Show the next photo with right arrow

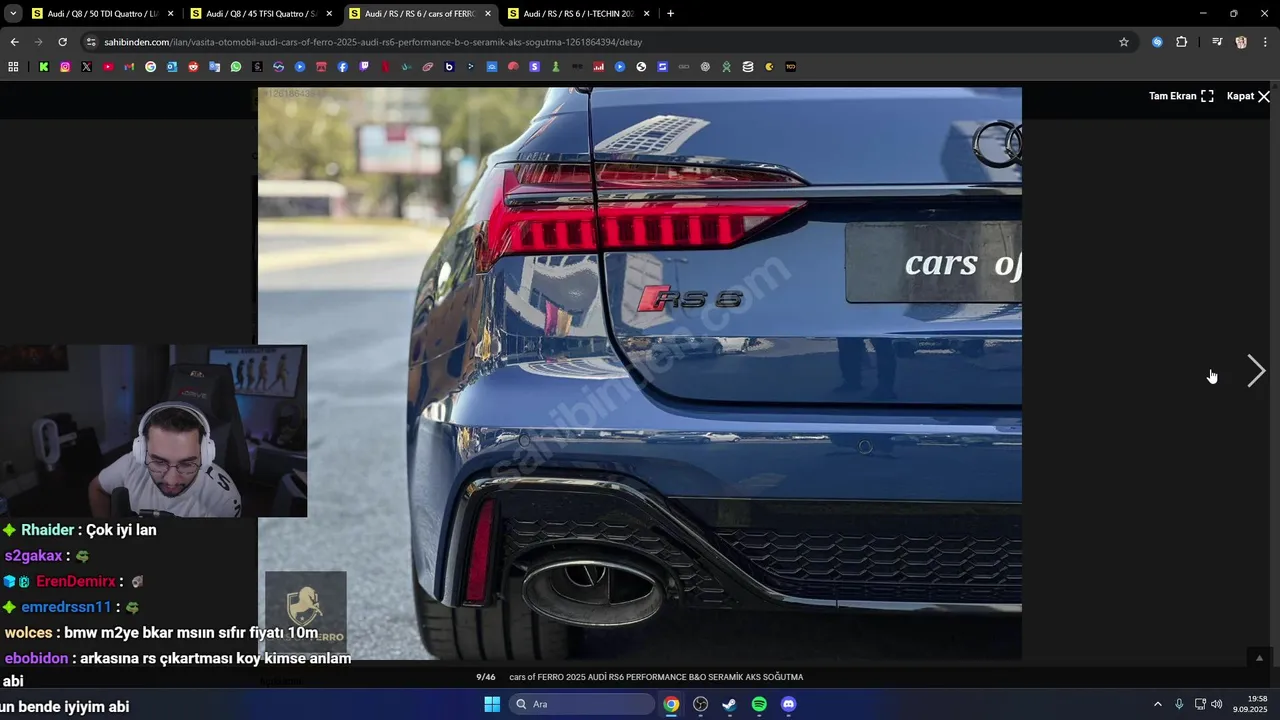point(1256,371)
